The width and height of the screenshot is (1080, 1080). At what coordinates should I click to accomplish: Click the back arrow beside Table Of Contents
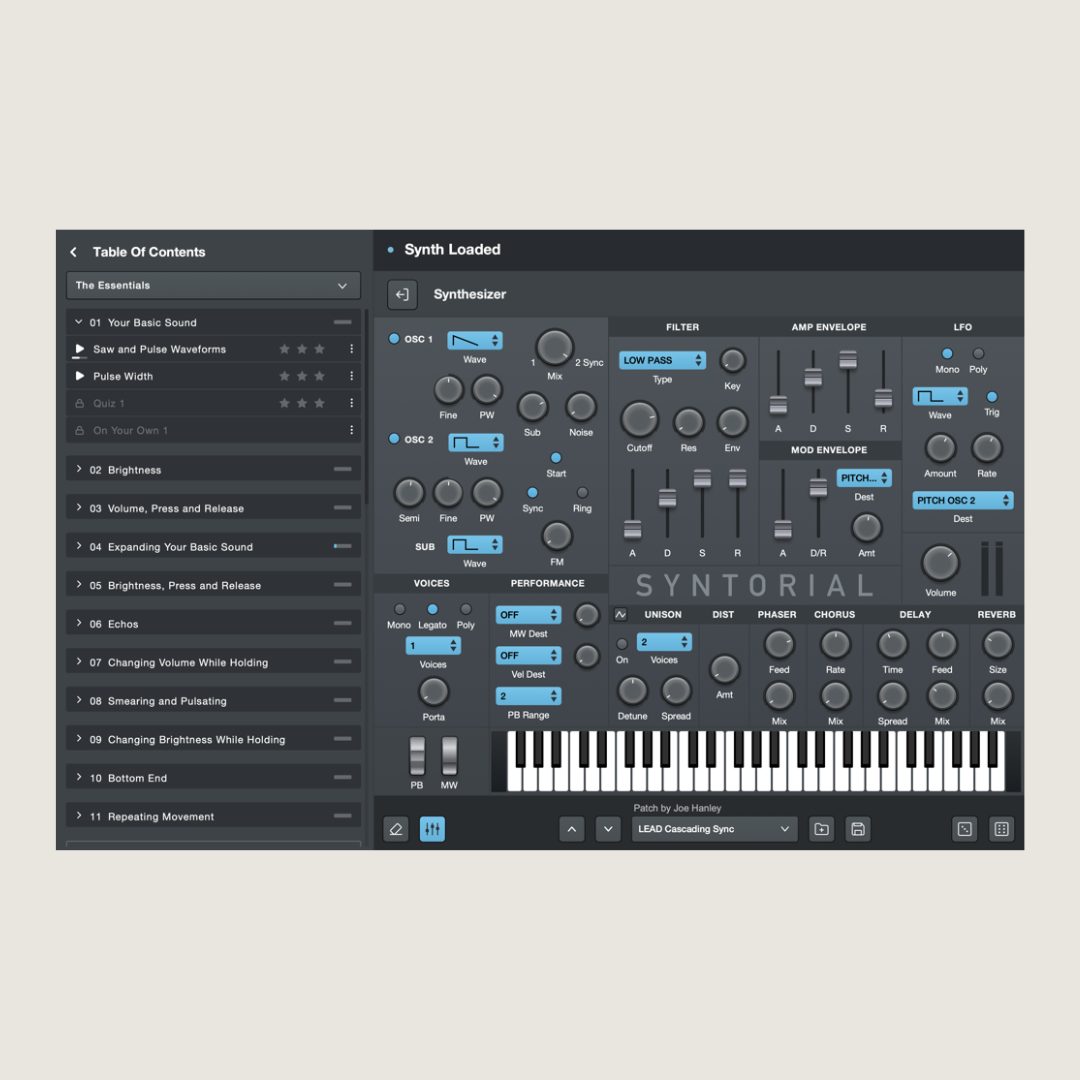click(x=74, y=252)
